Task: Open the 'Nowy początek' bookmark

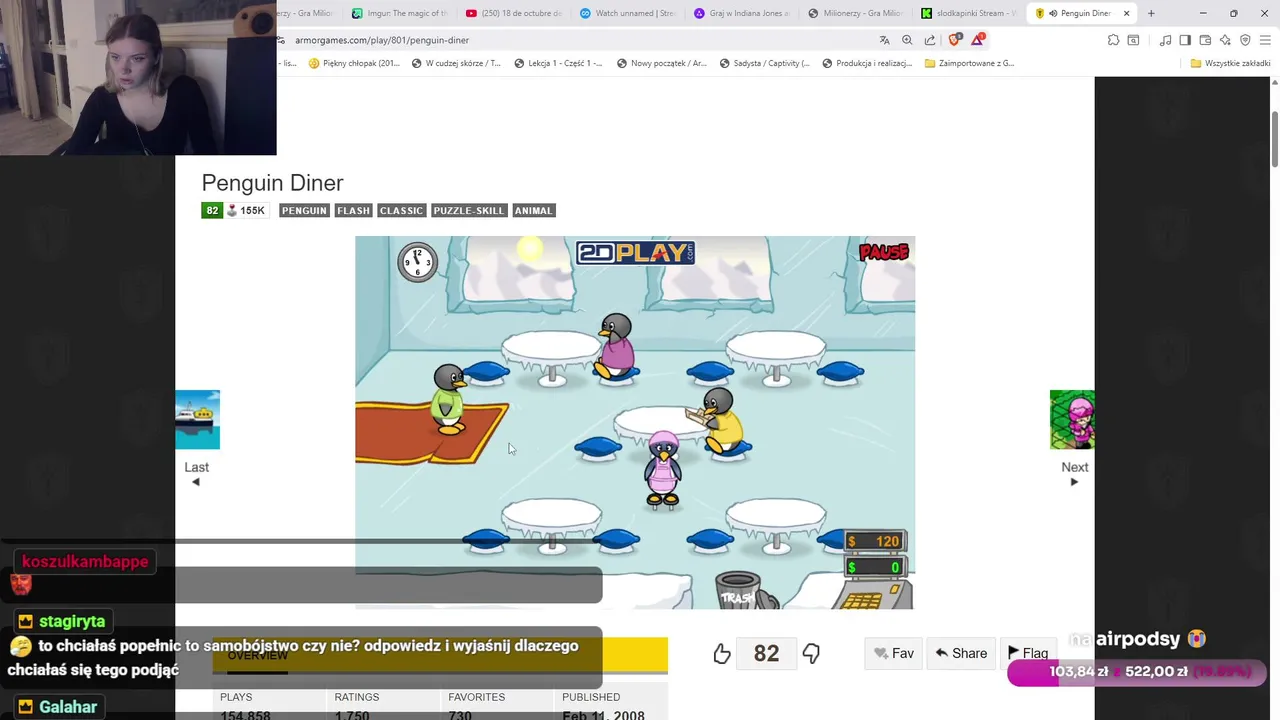Action: click(662, 63)
